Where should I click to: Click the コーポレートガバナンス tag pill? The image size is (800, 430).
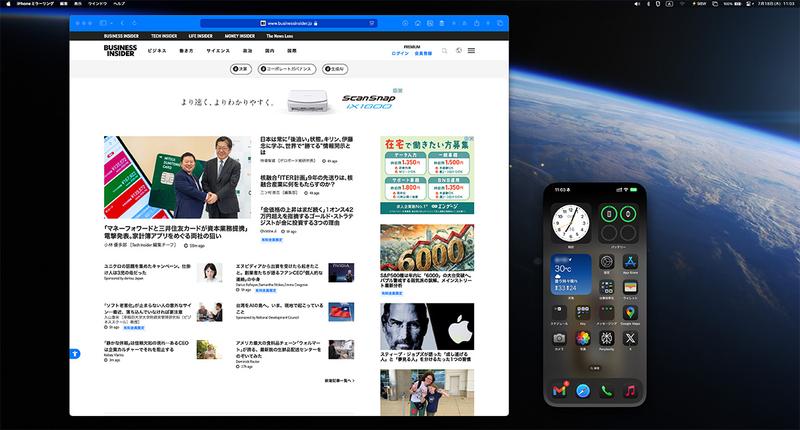pos(287,69)
